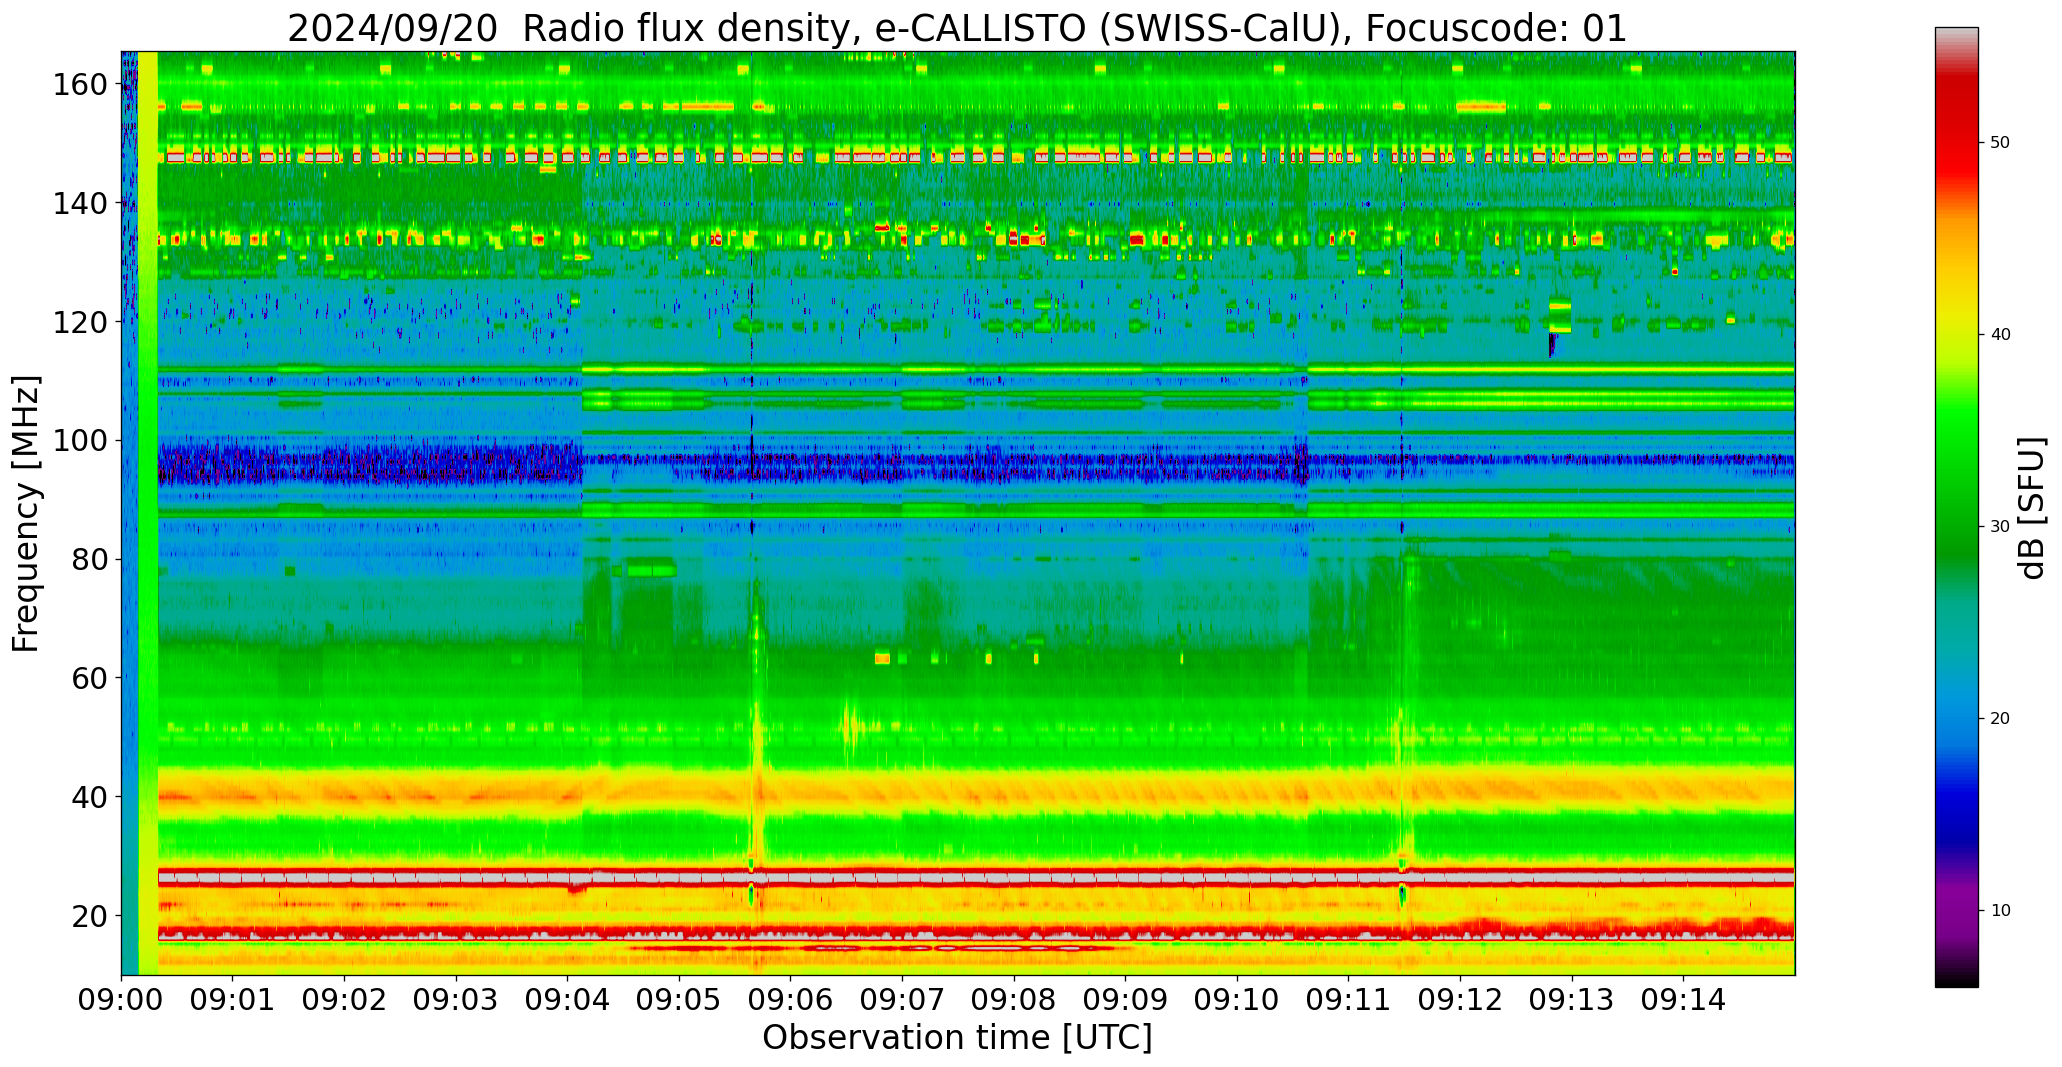Click the colorbar tick label 40

(2000, 334)
